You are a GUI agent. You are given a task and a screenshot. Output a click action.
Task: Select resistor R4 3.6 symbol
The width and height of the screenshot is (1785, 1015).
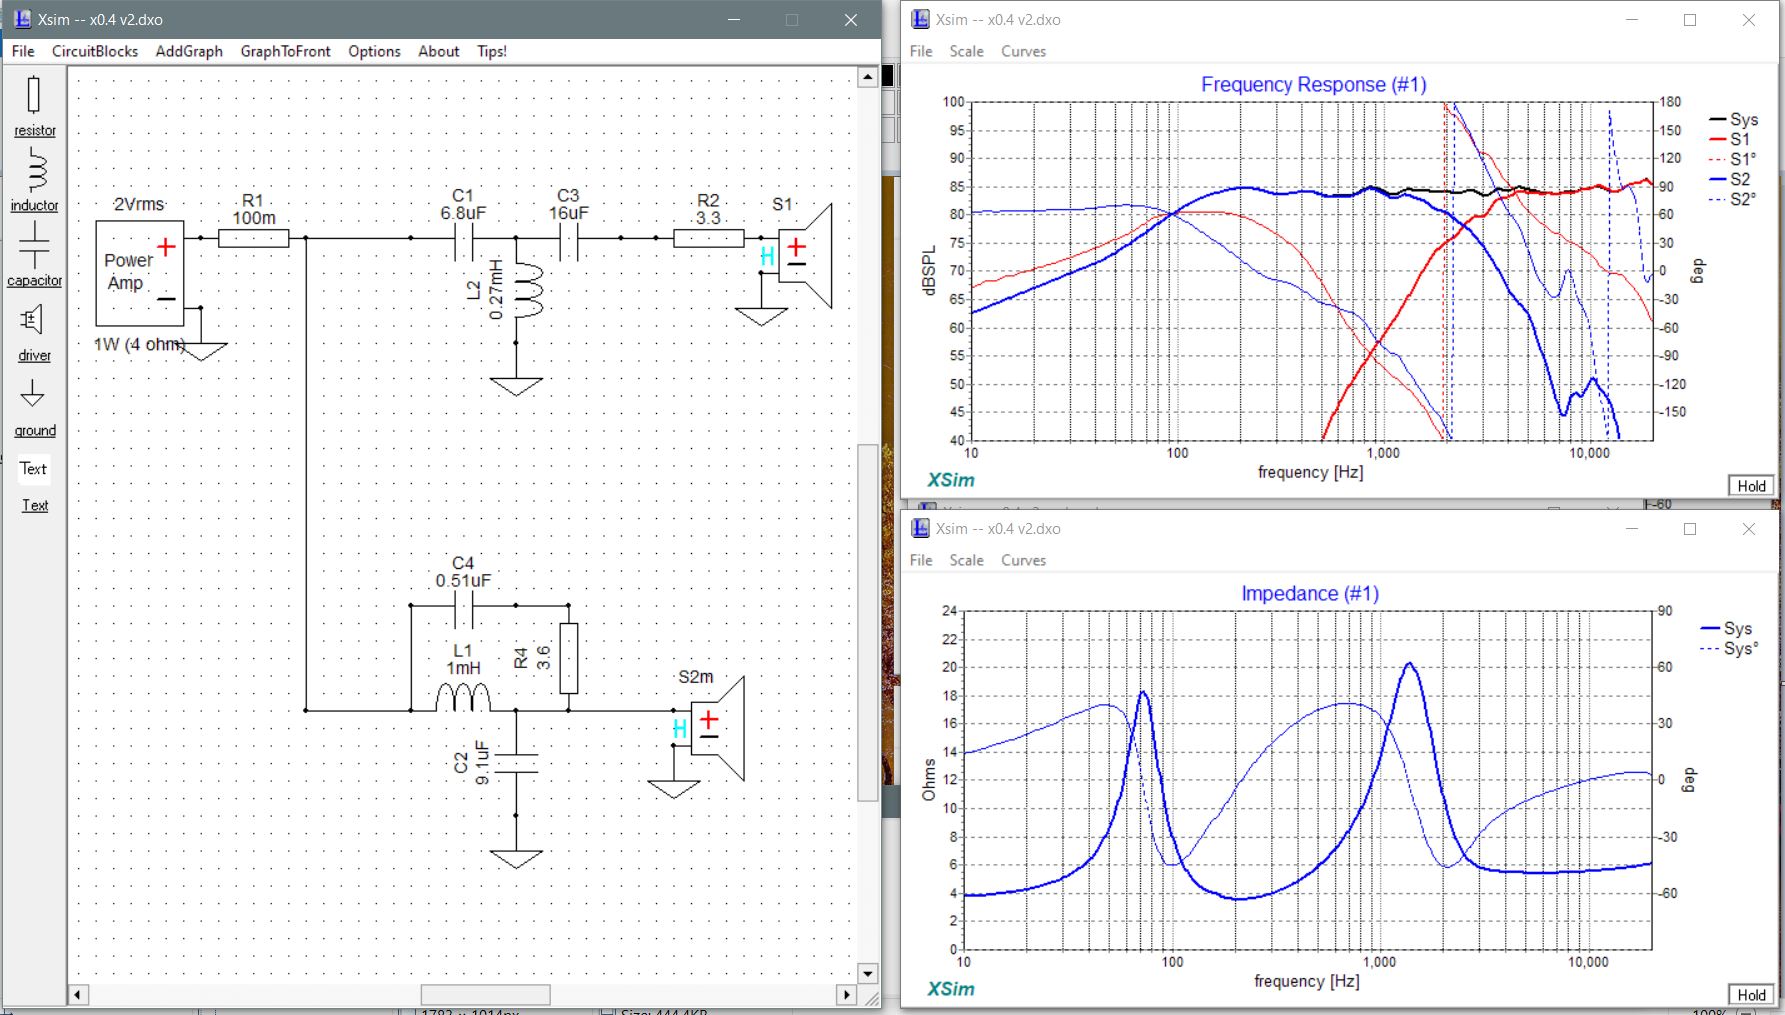pos(569,658)
